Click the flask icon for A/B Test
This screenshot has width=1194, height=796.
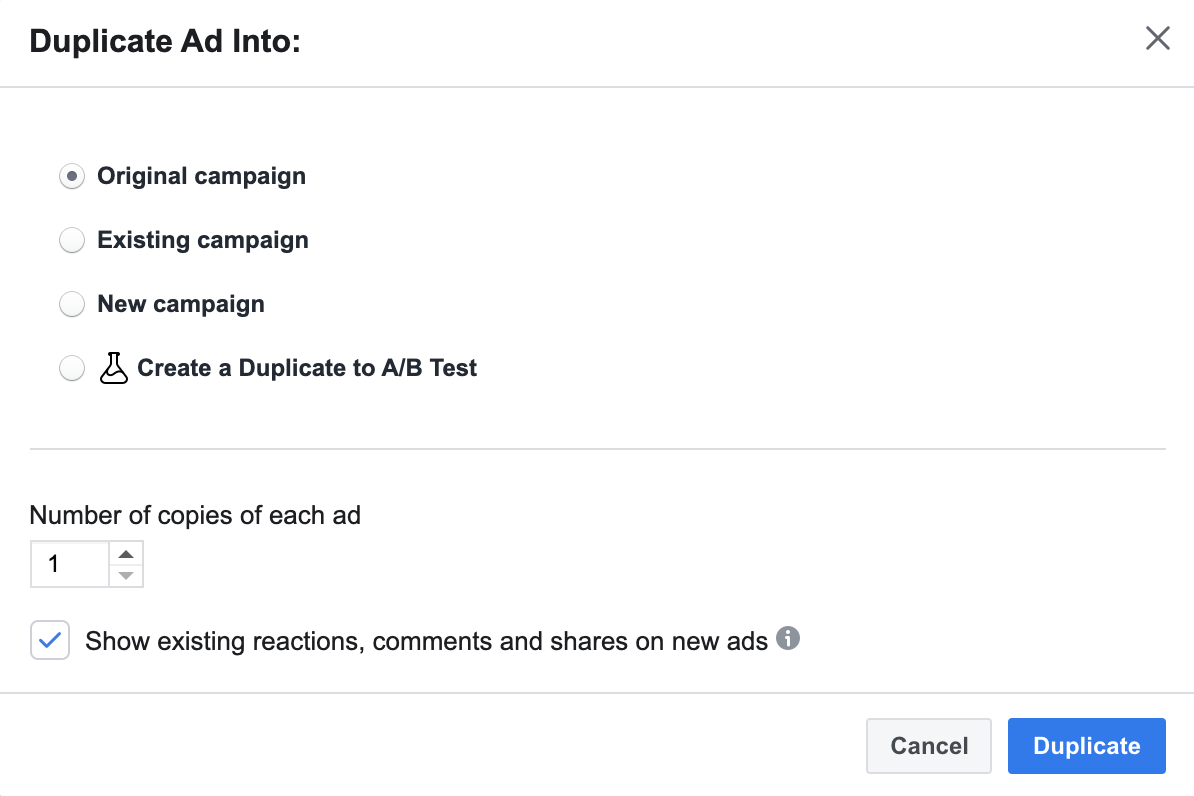(114, 368)
